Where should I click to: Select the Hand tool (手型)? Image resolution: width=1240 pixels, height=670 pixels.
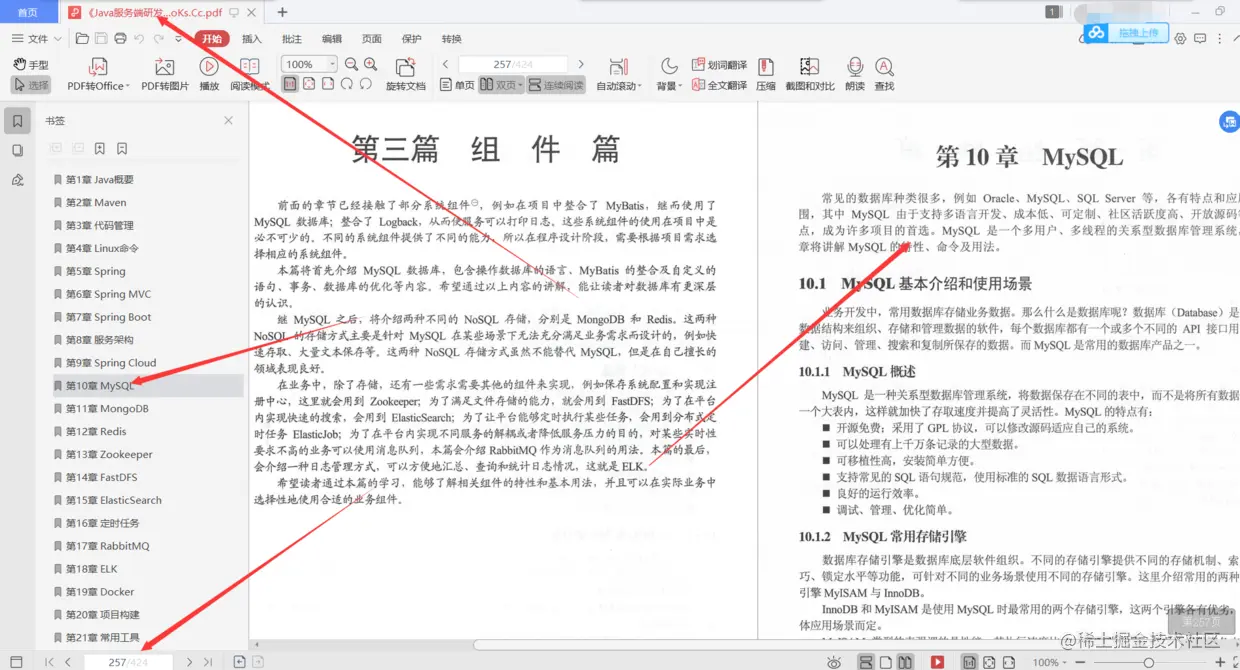[30, 64]
